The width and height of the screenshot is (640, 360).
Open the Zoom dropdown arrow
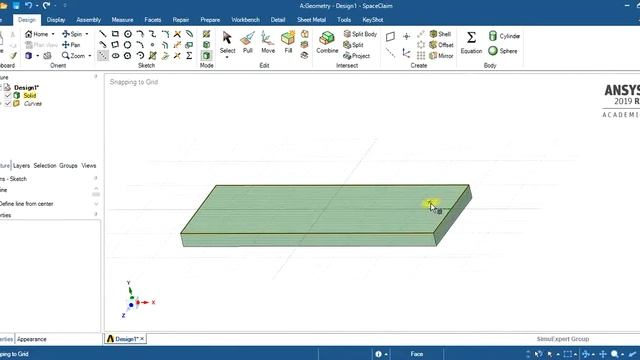pos(90,56)
